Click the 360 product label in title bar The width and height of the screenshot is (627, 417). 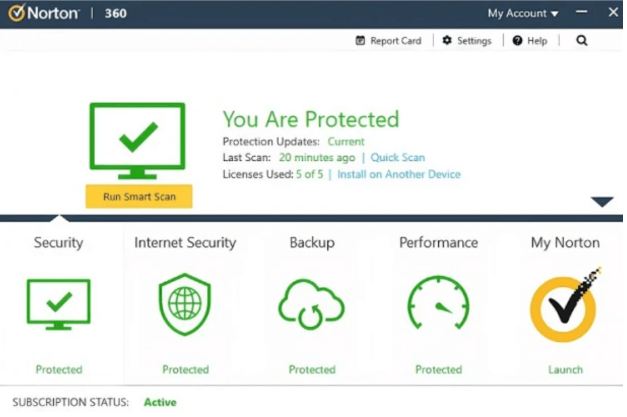click(x=116, y=14)
